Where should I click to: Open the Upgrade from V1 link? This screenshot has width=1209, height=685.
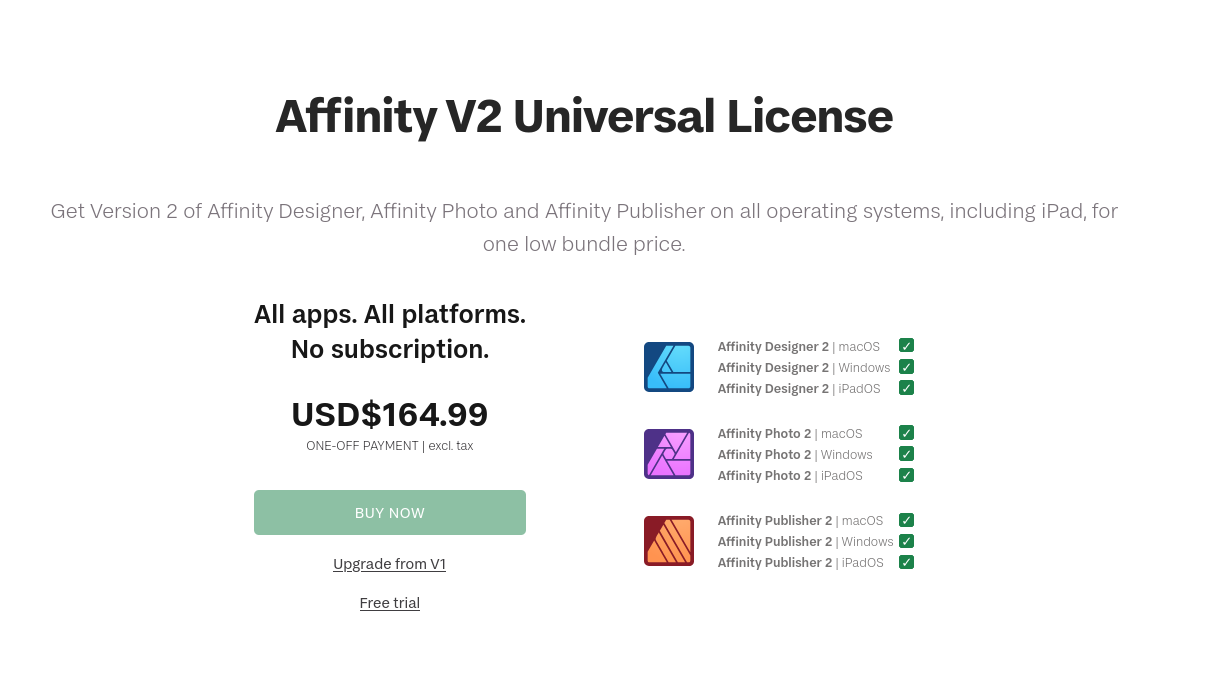pos(389,564)
